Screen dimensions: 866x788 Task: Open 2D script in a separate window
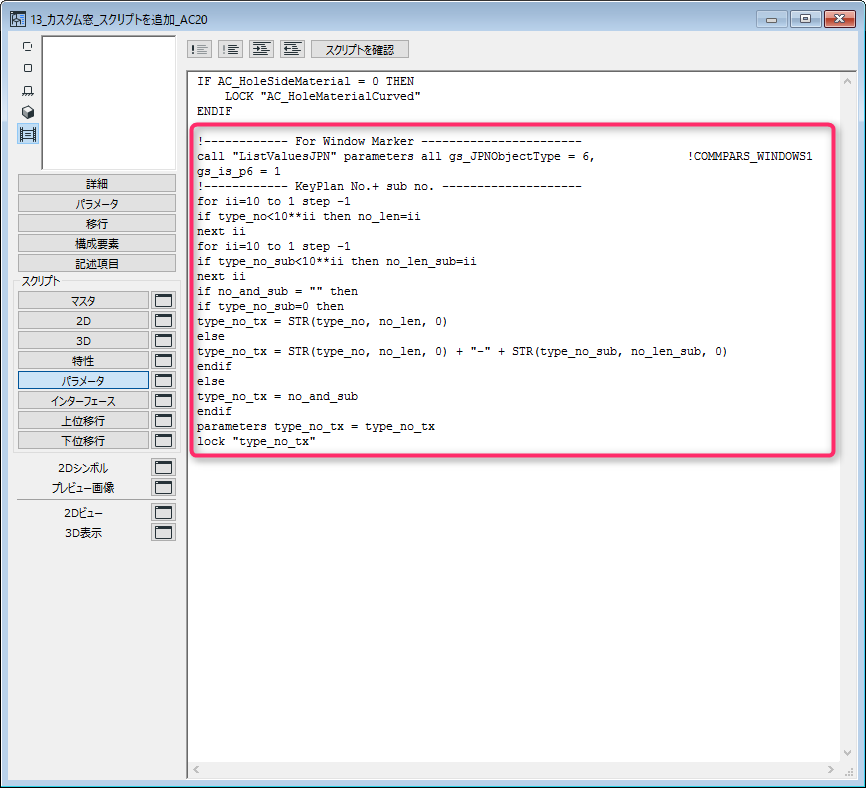point(163,320)
